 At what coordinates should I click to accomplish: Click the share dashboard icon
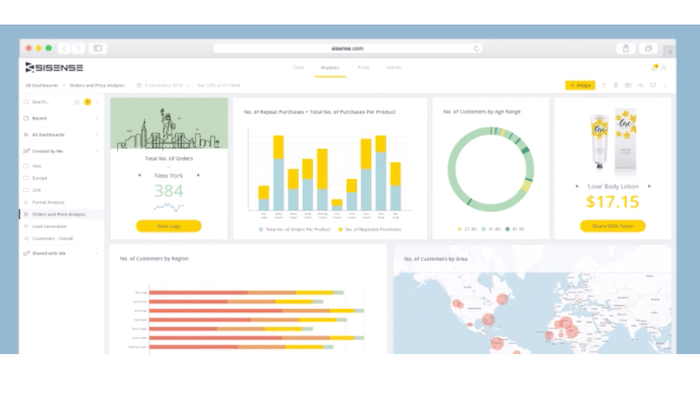point(641,85)
